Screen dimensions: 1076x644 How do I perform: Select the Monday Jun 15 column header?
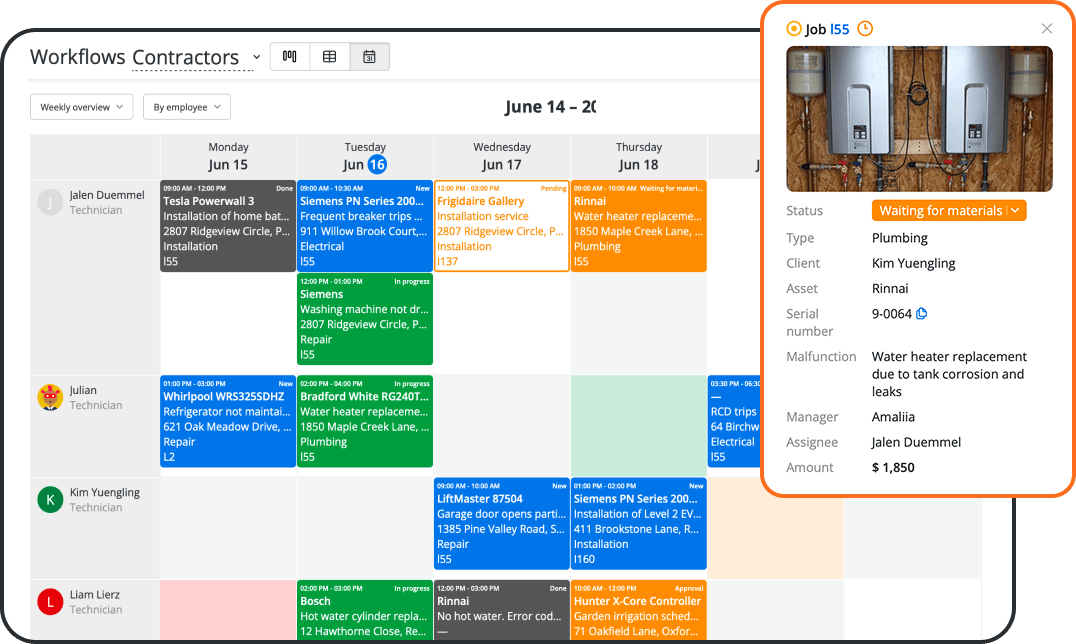click(229, 157)
